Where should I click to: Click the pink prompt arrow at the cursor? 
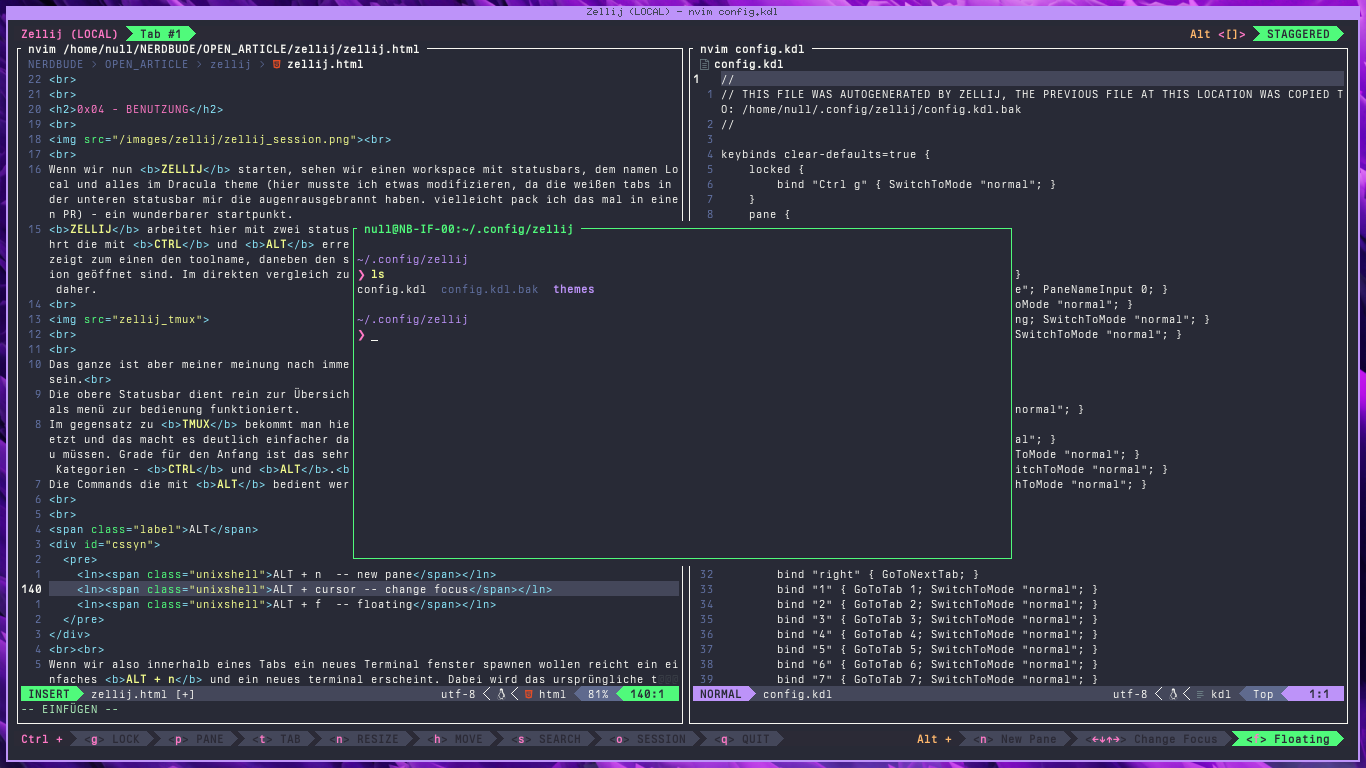(x=361, y=334)
